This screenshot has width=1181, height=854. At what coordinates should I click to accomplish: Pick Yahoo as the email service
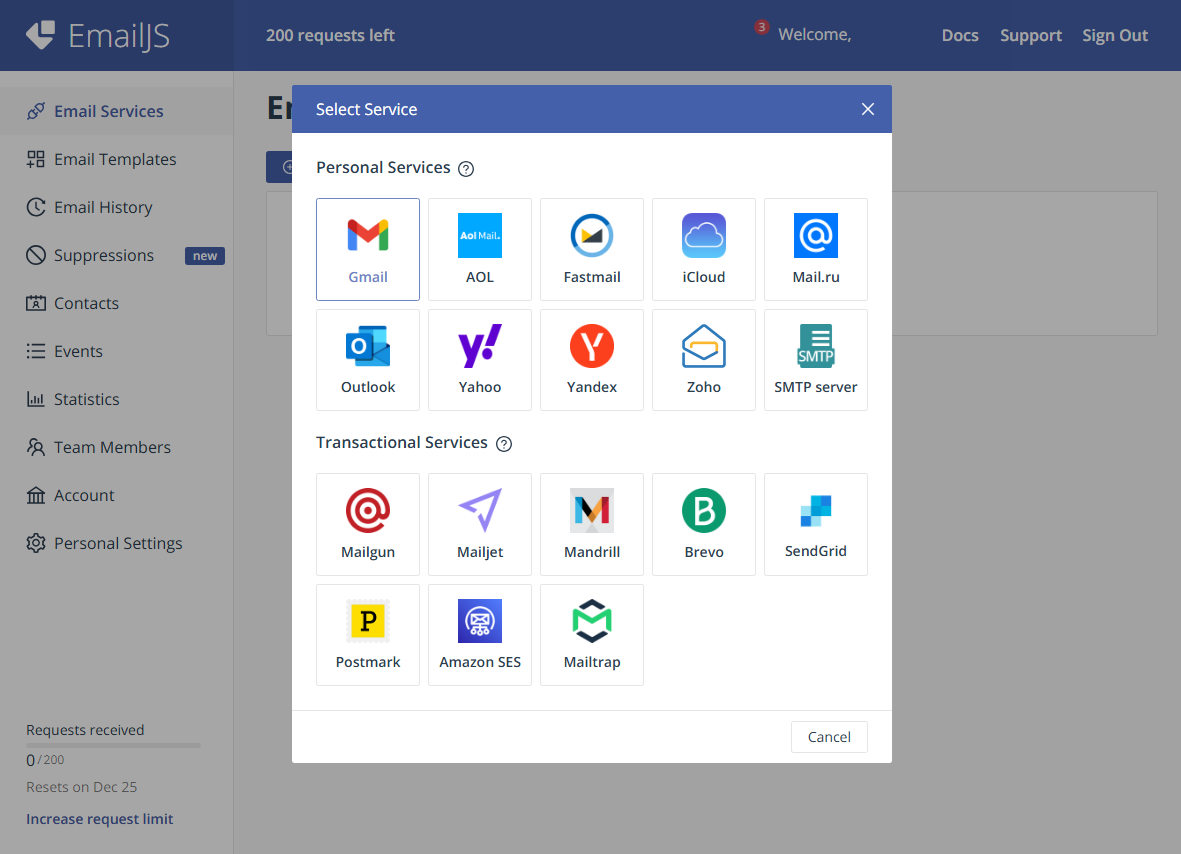coord(480,360)
